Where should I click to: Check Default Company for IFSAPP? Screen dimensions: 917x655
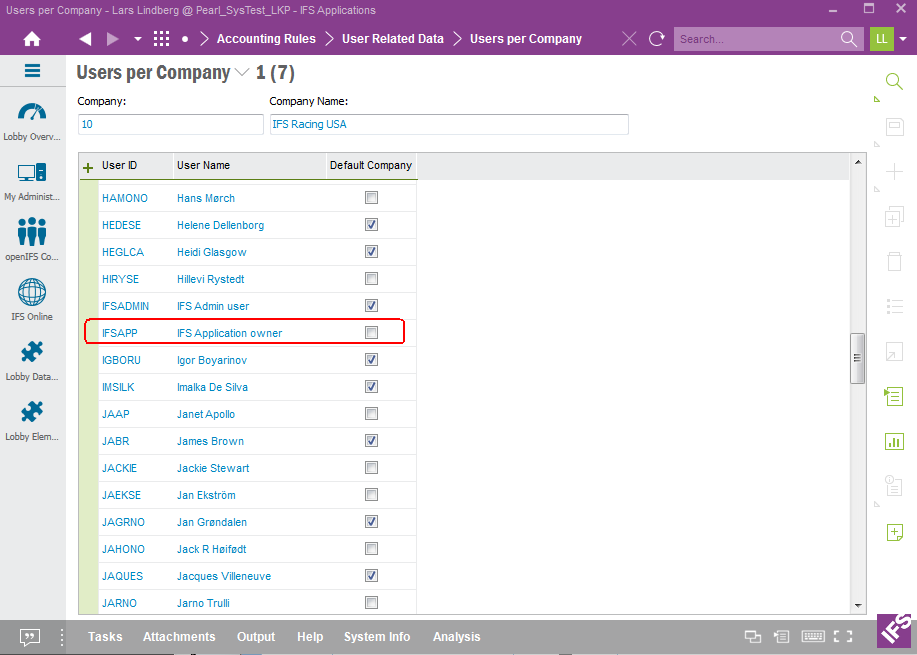click(x=371, y=332)
